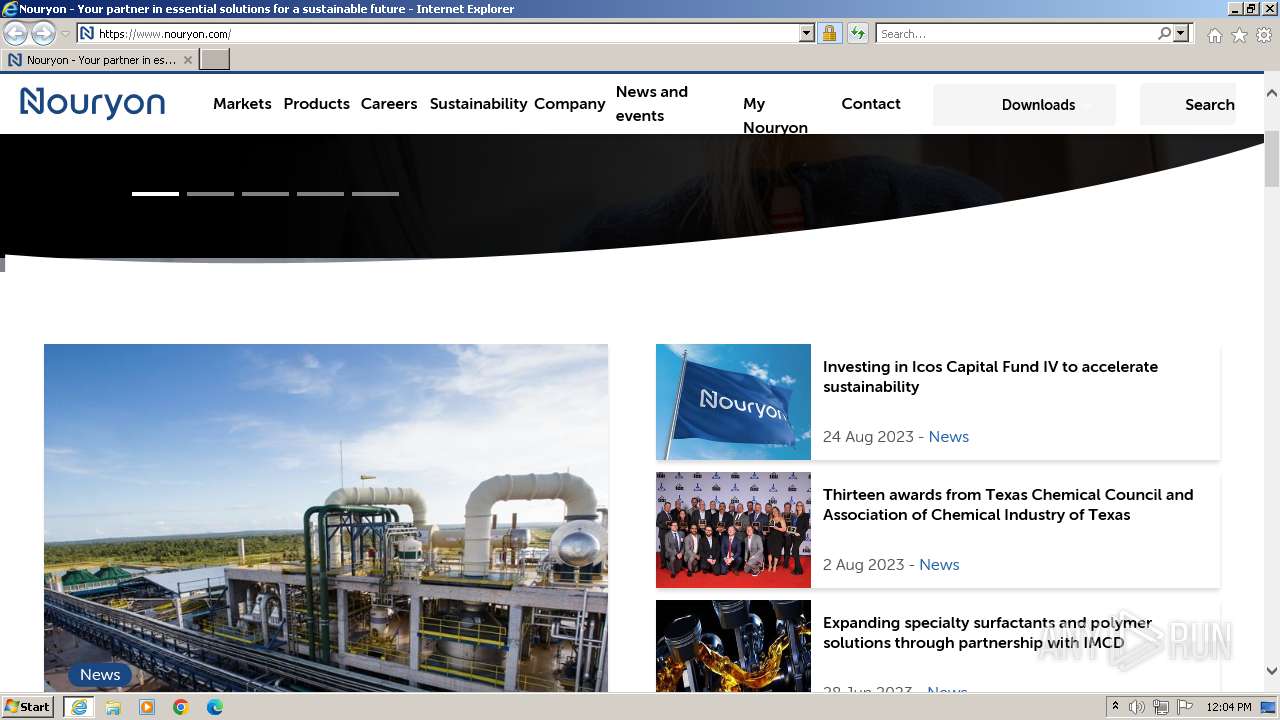Open the large industrial plant news image
The width and height of the screenshot is (1280, 720).
[326, 518]
